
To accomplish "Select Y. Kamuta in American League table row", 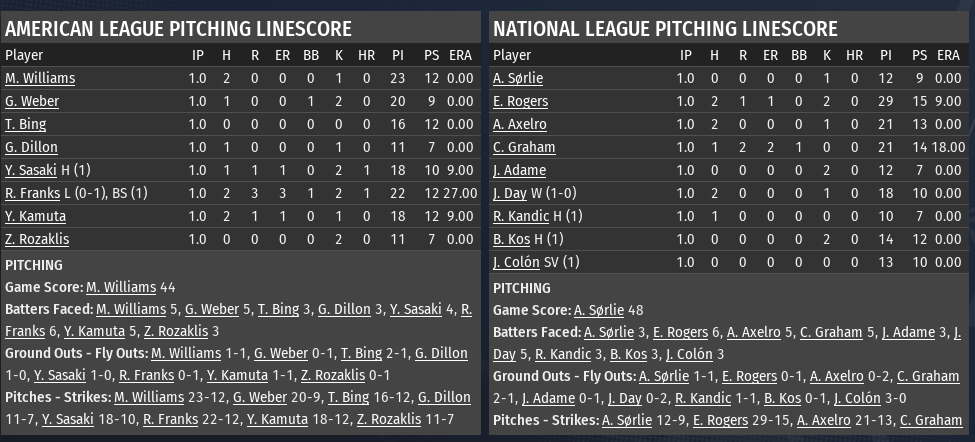I will point(36,216).
